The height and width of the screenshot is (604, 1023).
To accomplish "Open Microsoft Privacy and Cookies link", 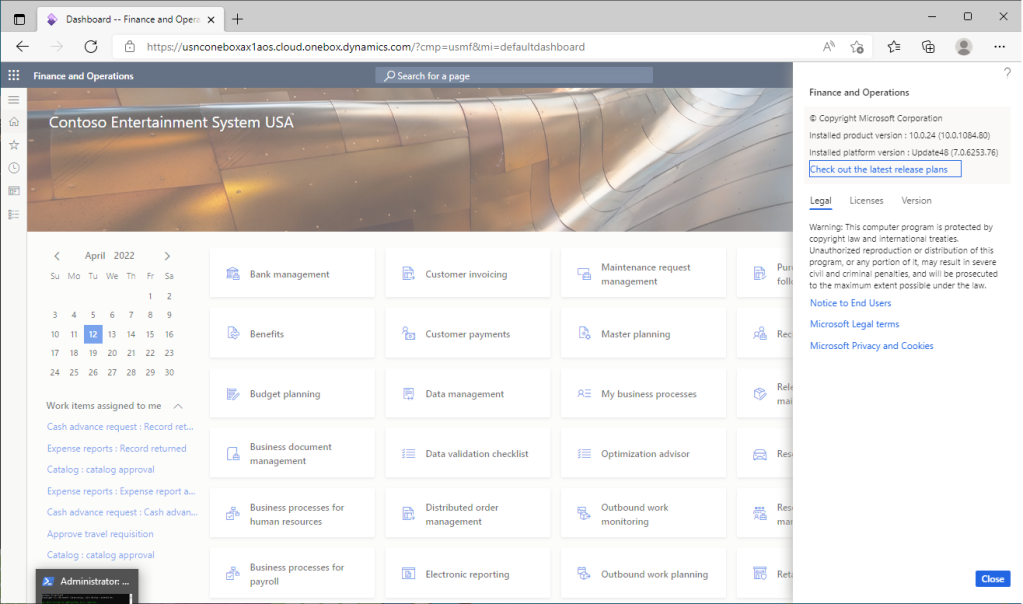I will click(872, 346).
